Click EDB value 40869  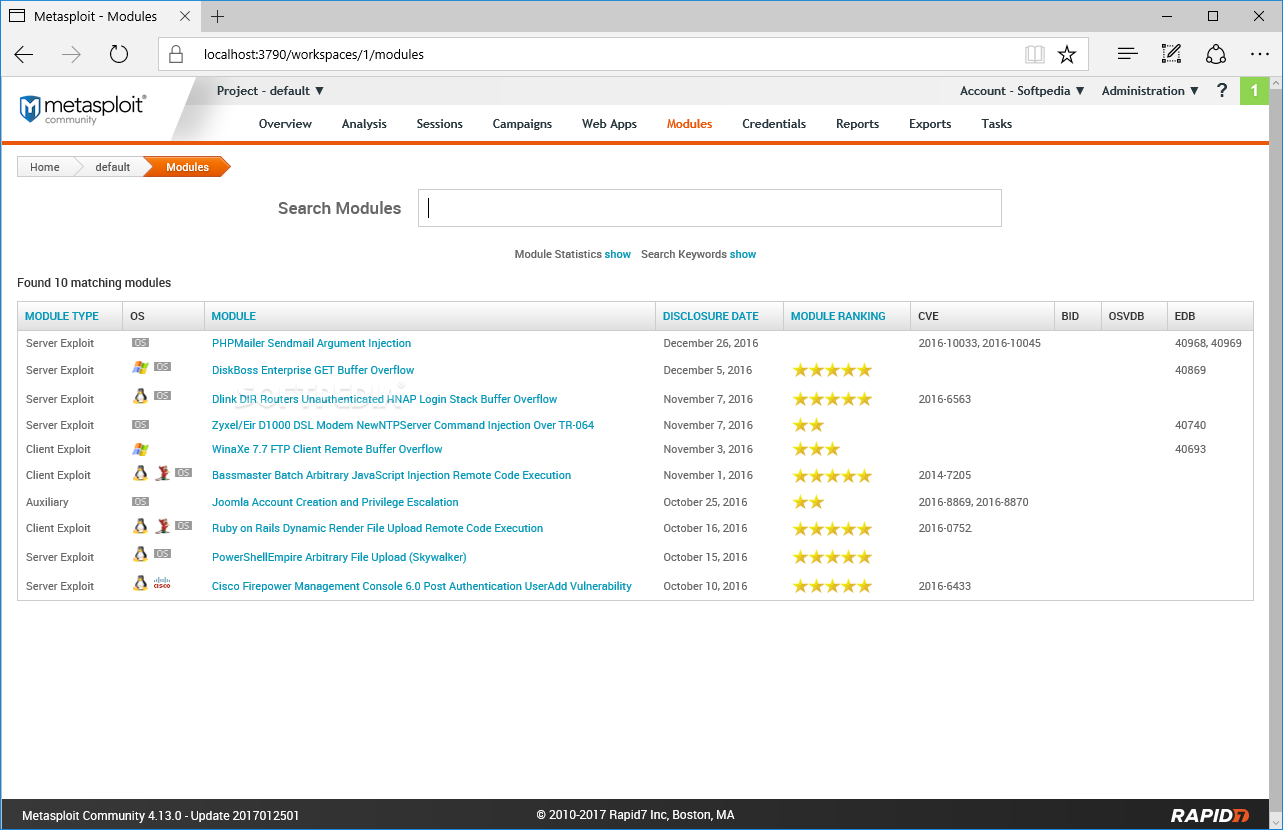[1191, 370]
